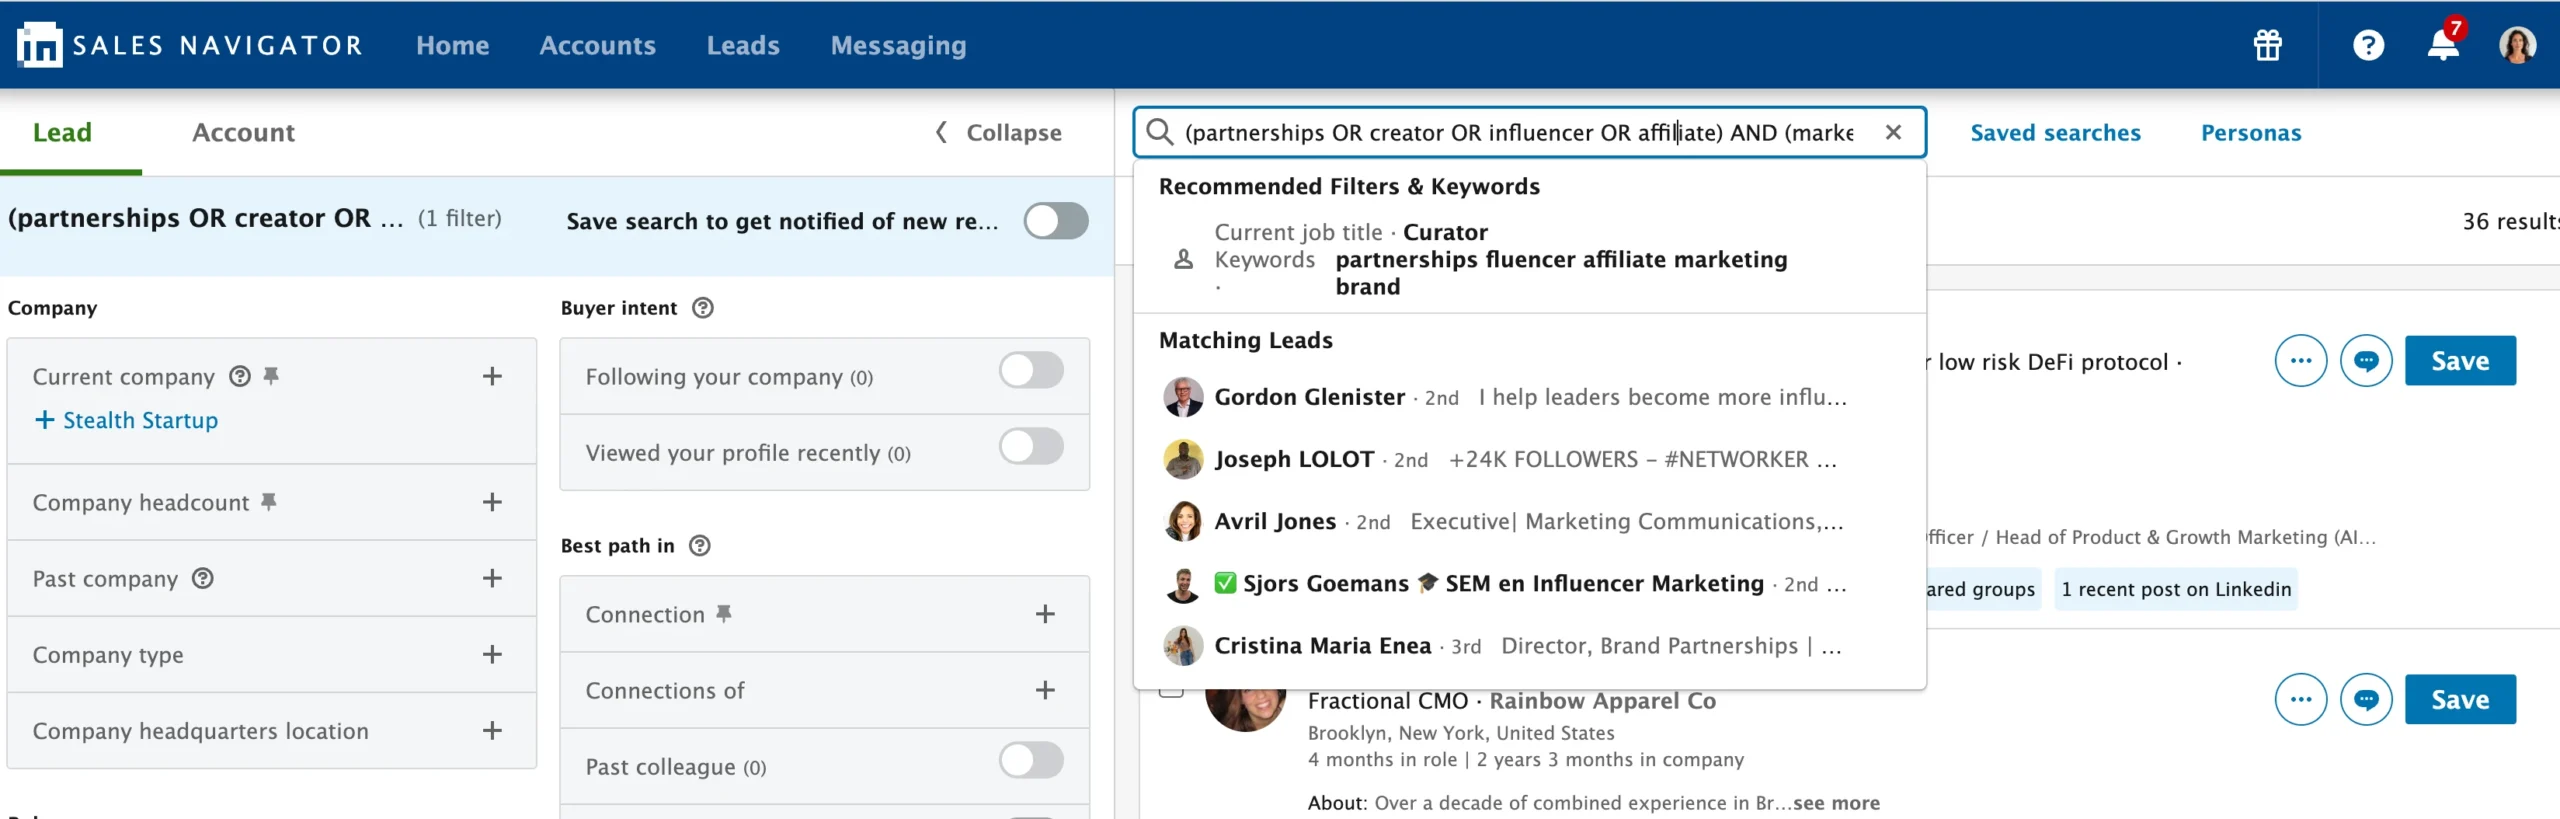The height and width of the screenshot is (819, 2560).
Task: Click Joseph LOLOT's profile photo
Action: [x=1183, y=459]
